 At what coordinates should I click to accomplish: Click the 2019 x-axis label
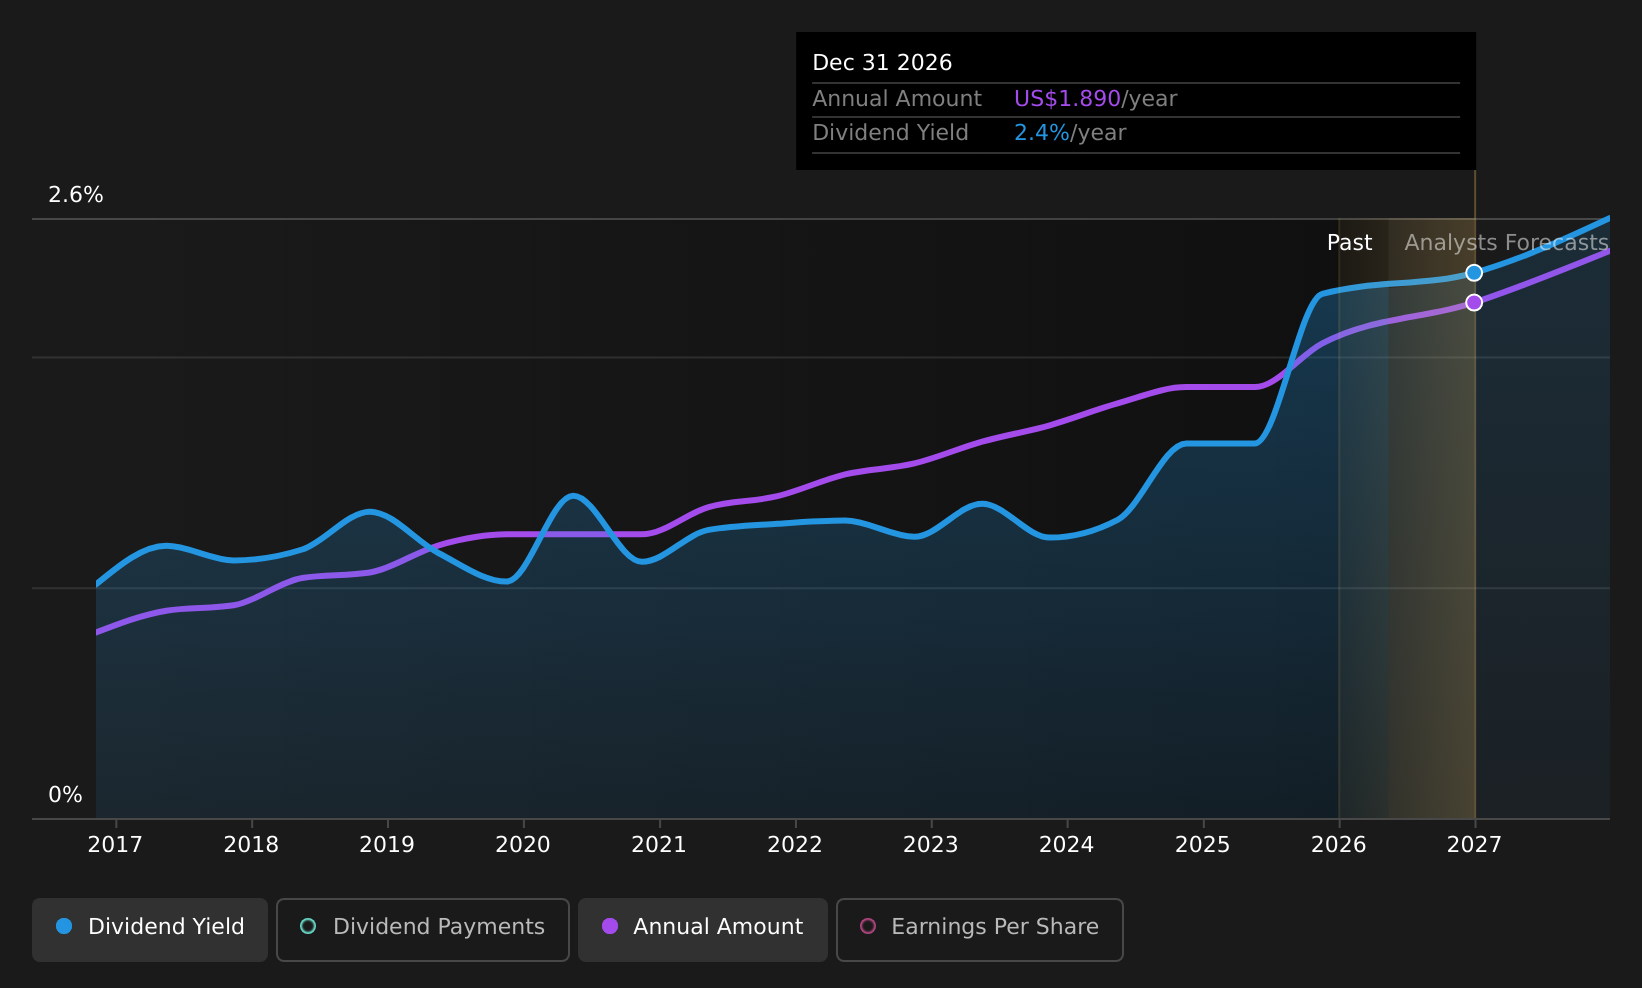click(x=387, y=845)
